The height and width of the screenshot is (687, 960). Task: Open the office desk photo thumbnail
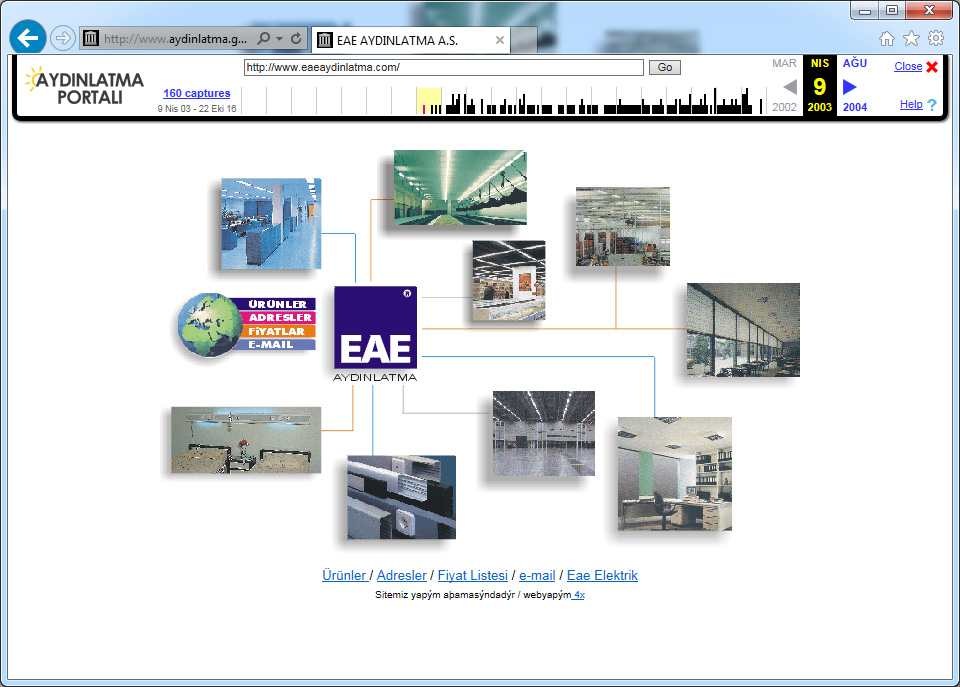point(675,474)
